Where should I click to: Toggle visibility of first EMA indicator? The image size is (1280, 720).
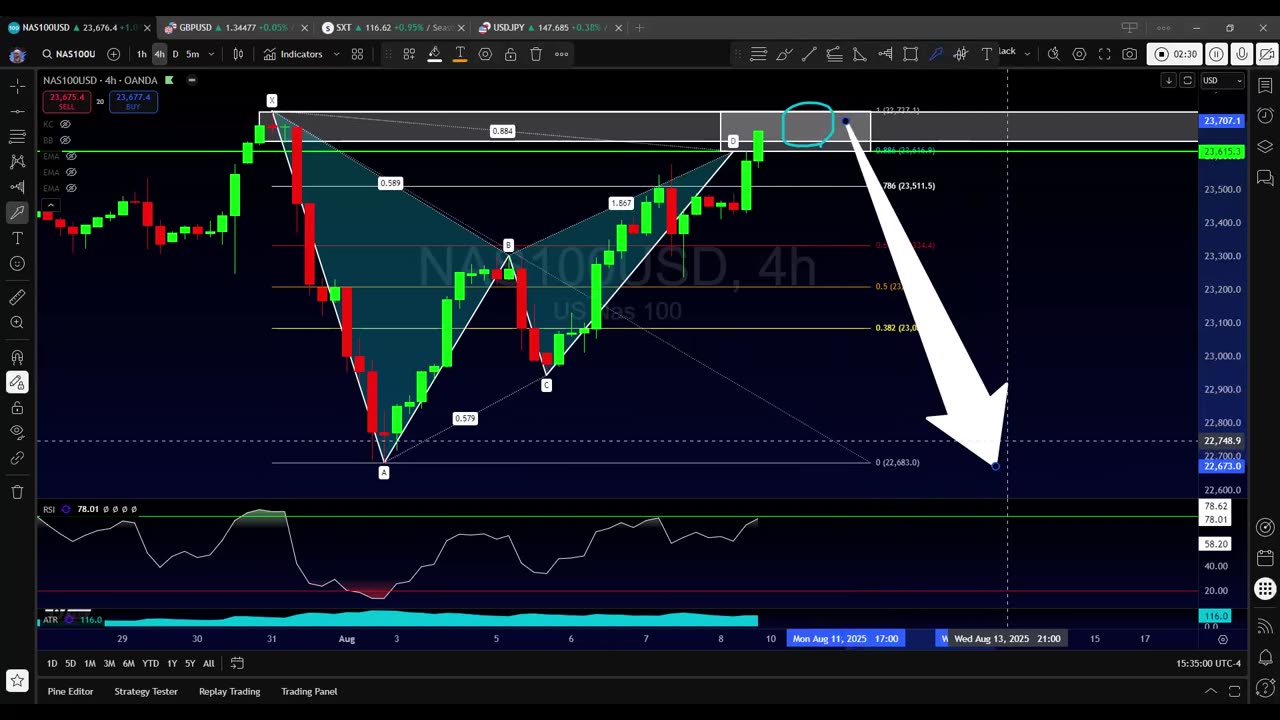[x=71, y=156]
